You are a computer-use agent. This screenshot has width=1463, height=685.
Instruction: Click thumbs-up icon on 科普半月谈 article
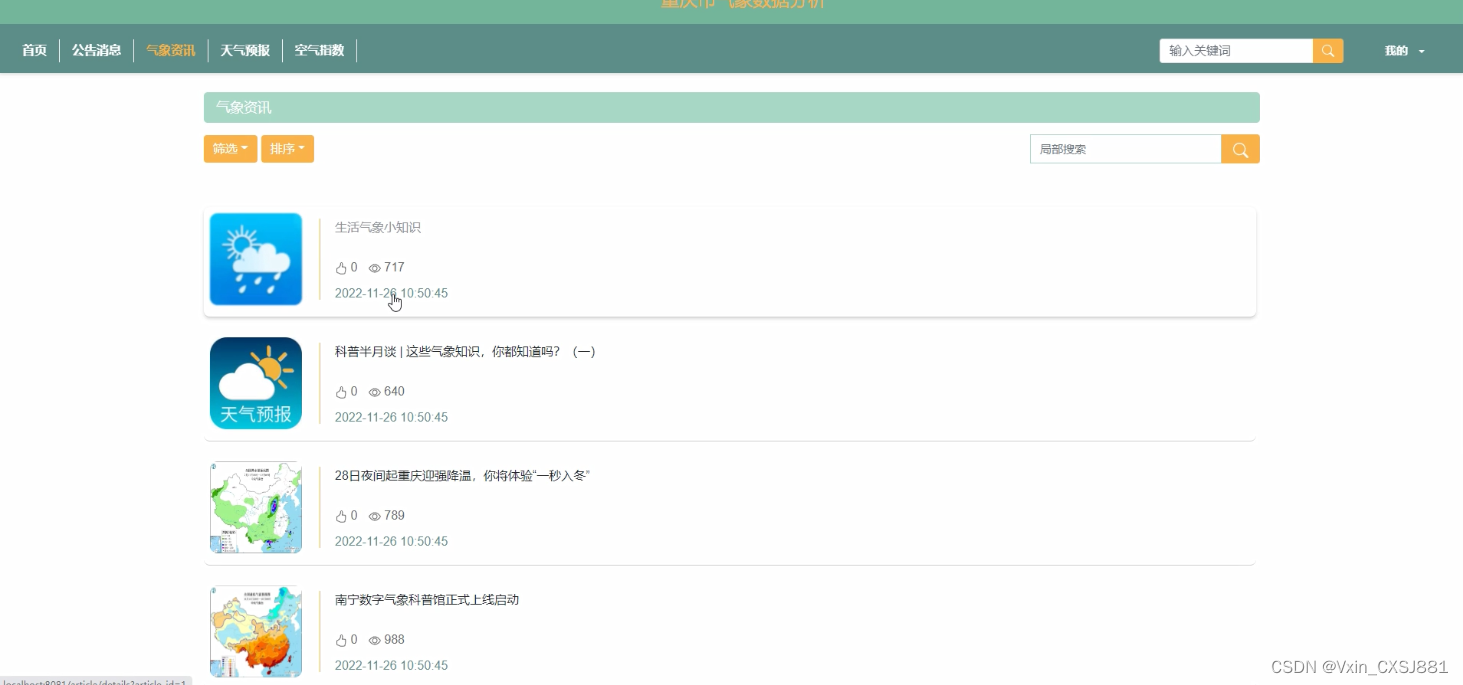click(341, 392)
